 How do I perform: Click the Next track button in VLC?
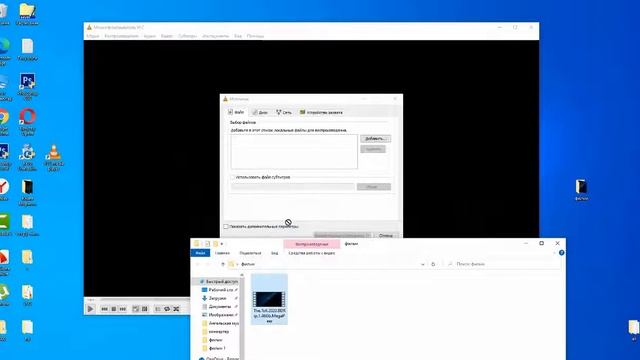tap(123, 309)
